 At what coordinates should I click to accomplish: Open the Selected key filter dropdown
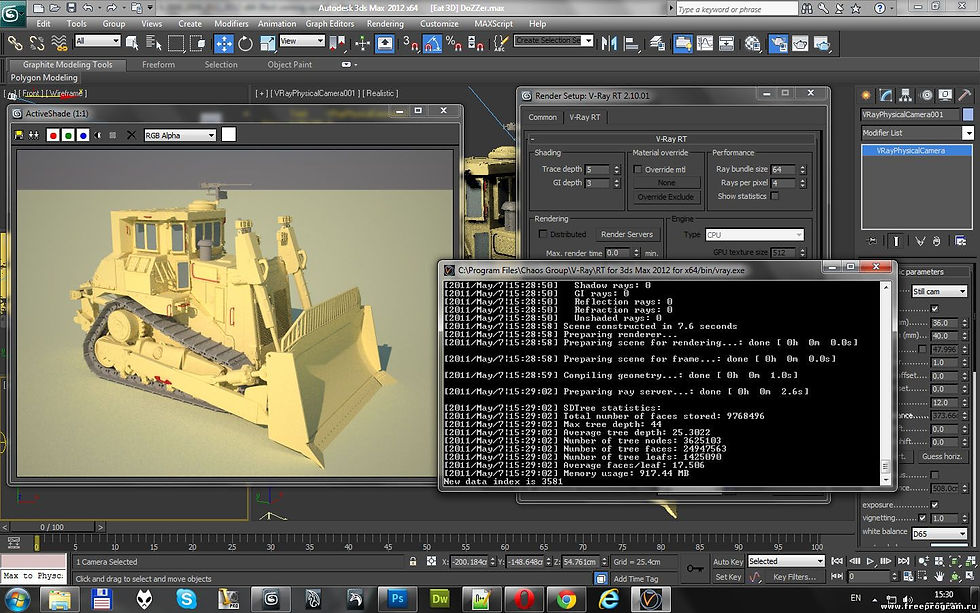tap(786, 561)
